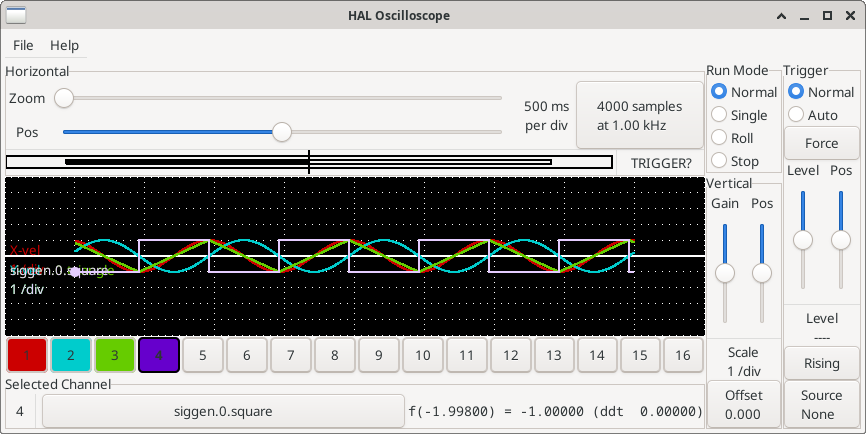Select Single run mode
Viewport: 866px width, 434px height.
coord(719,115)
